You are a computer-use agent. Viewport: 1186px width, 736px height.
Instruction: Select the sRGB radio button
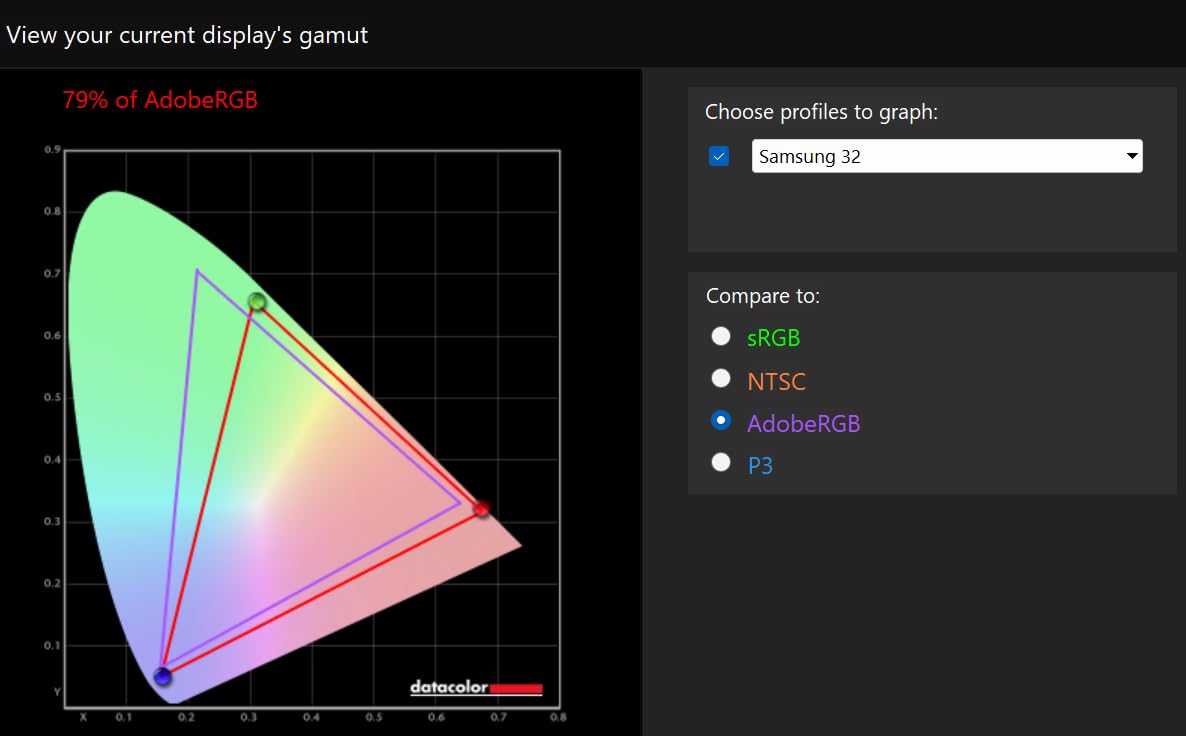click(x=720, y=337)
